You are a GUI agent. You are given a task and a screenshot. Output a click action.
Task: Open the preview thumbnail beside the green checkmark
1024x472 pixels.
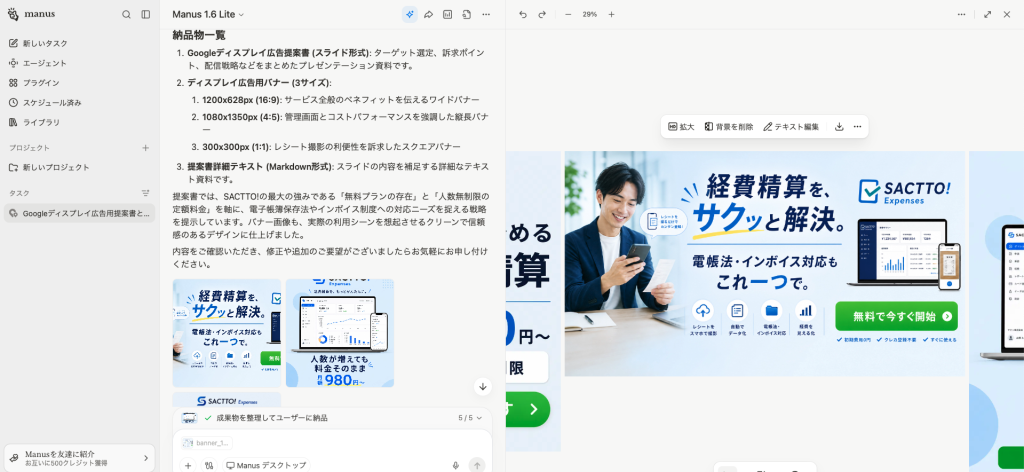189,418
